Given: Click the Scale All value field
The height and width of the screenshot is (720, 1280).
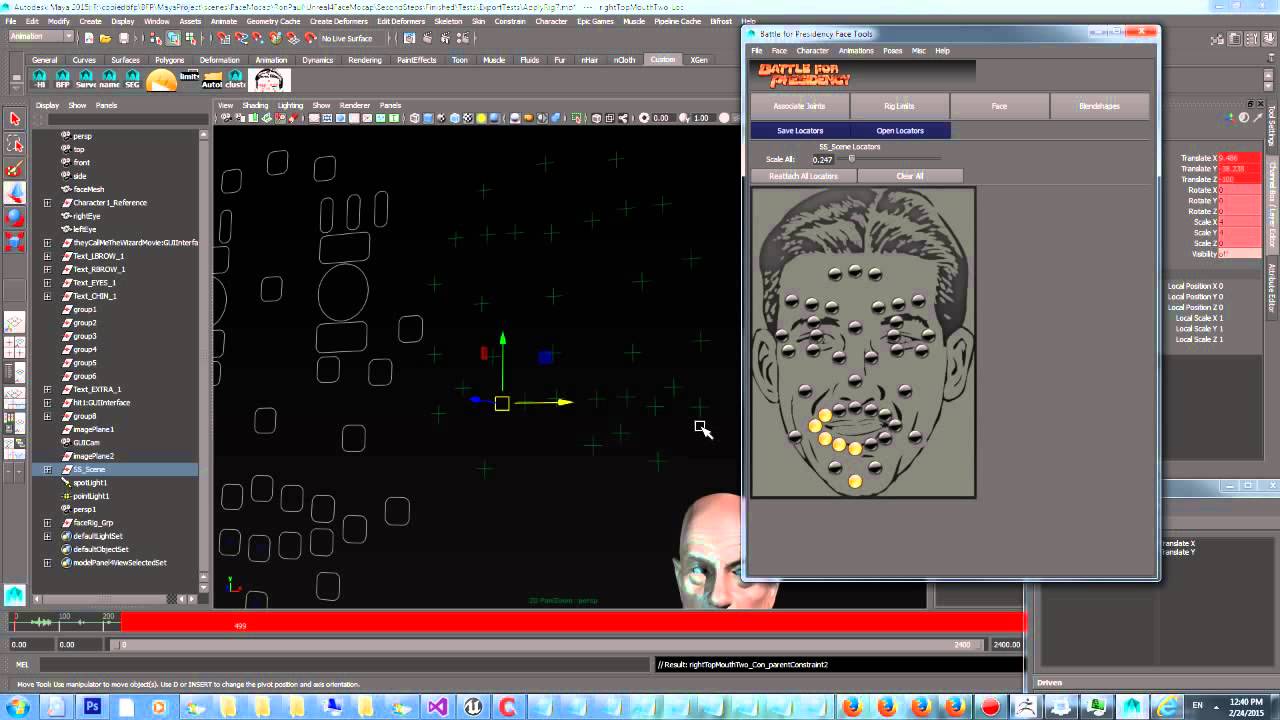Looking at the screenshot, I should click(823, 159).
